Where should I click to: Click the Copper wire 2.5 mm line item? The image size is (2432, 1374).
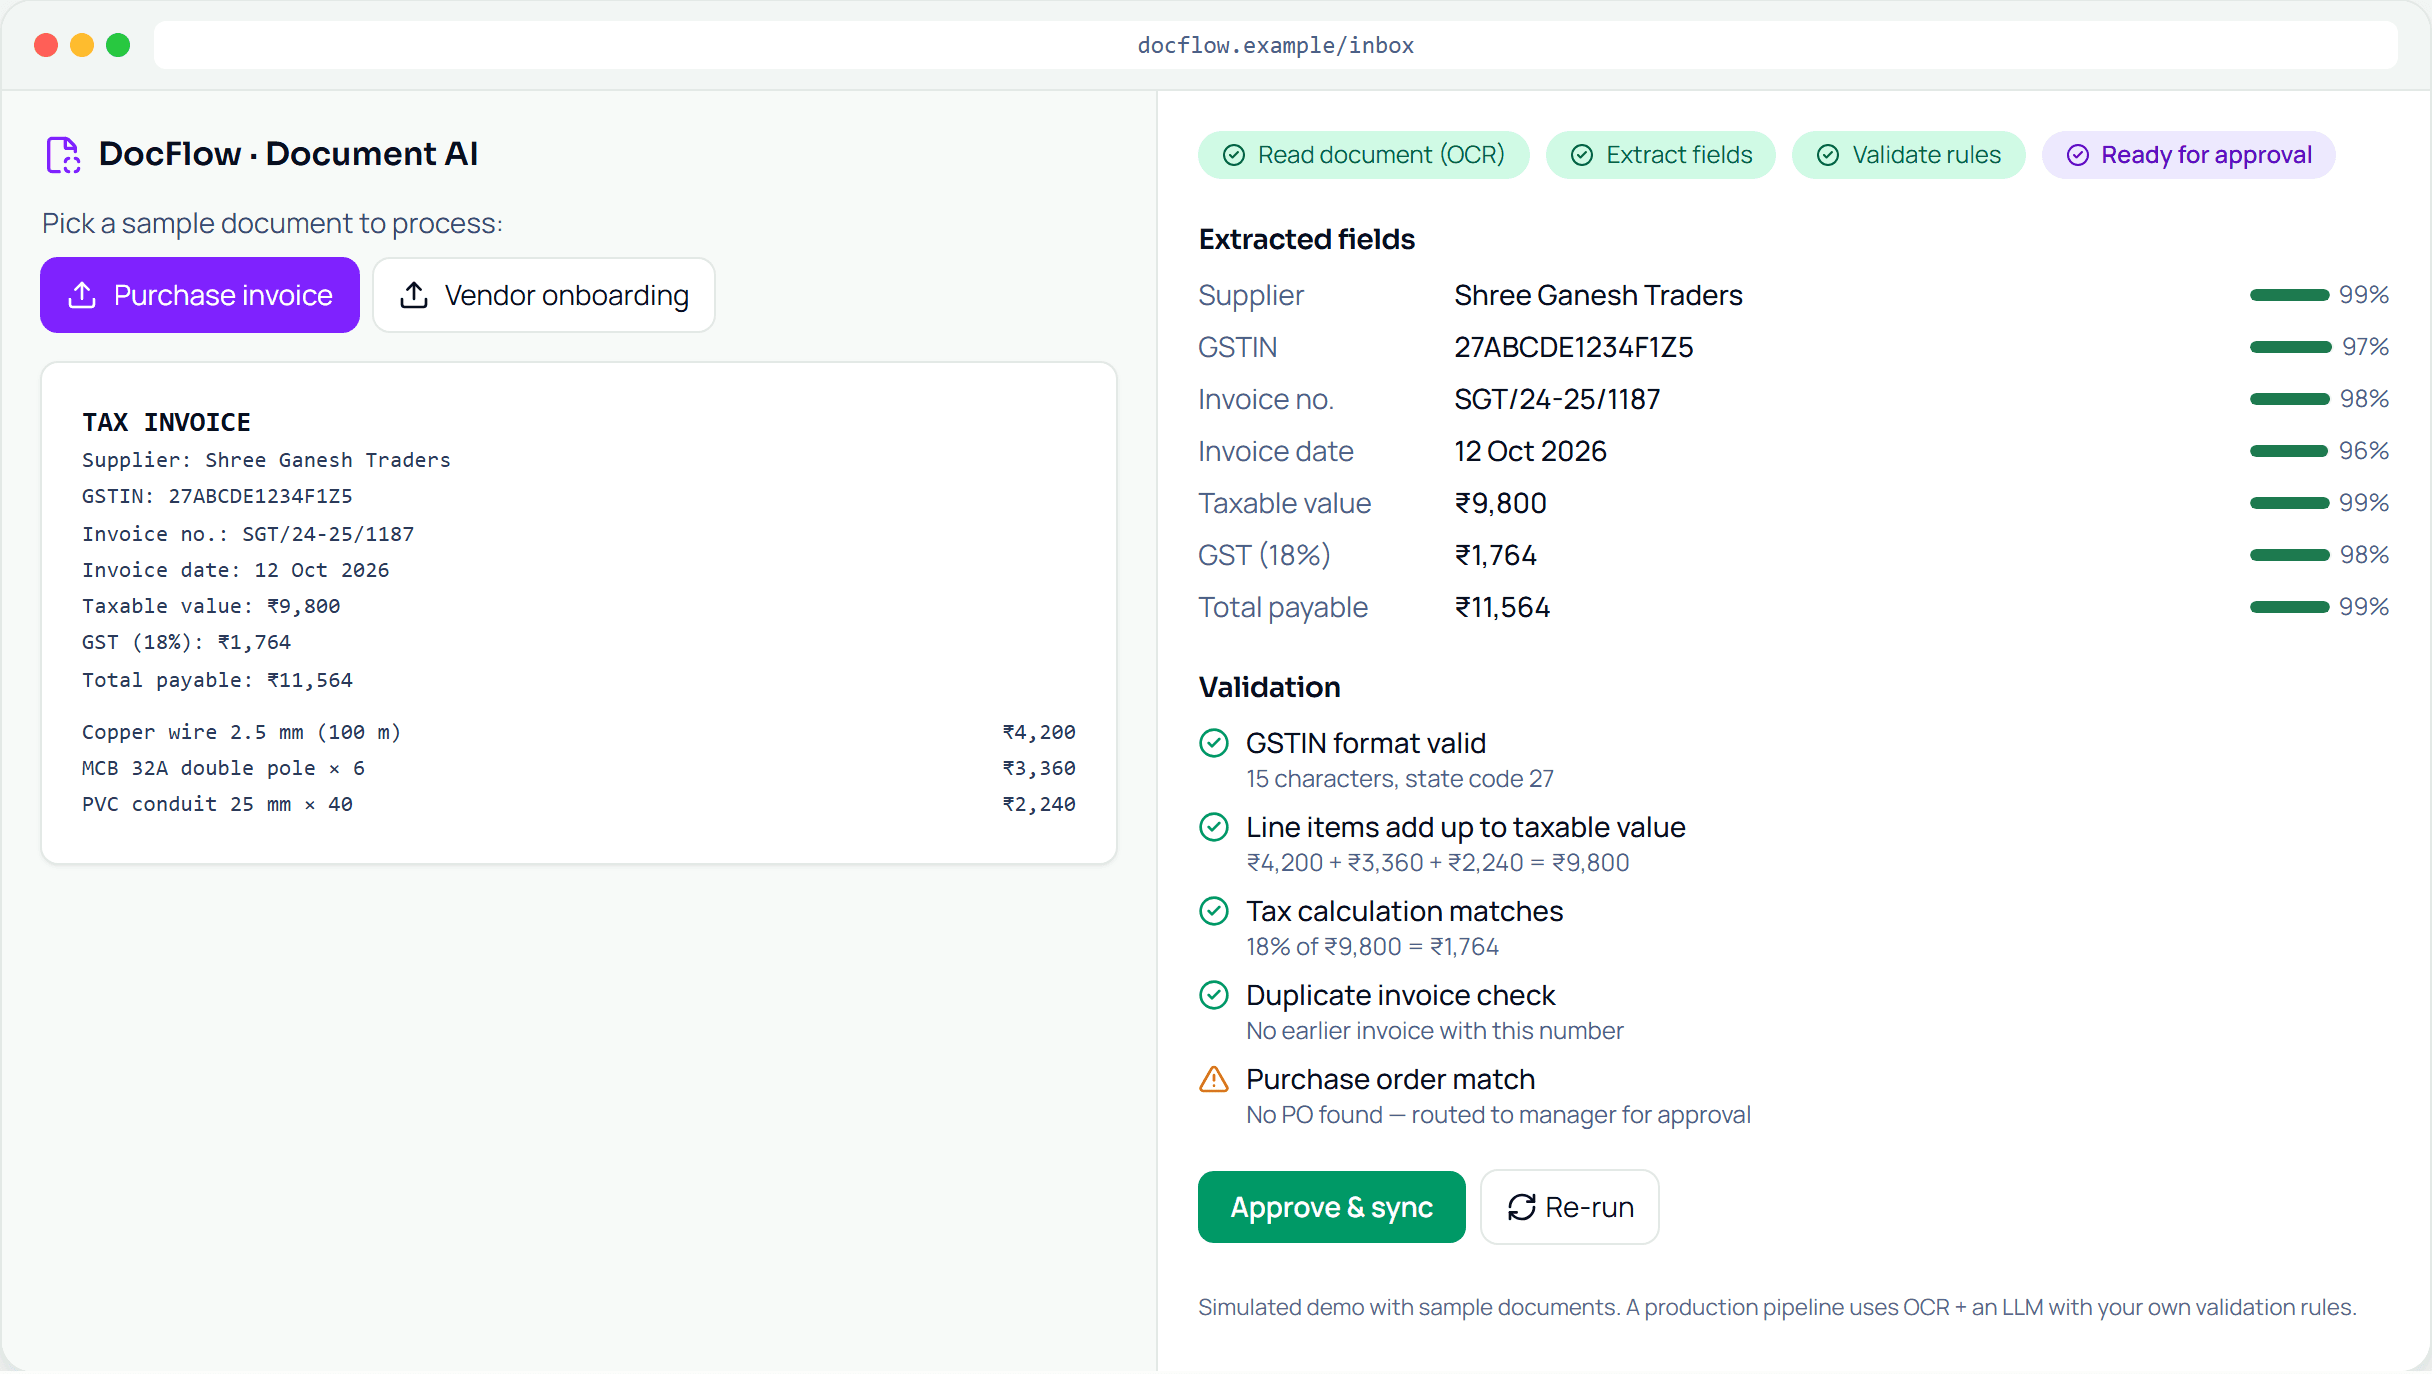tap(579, 732)
